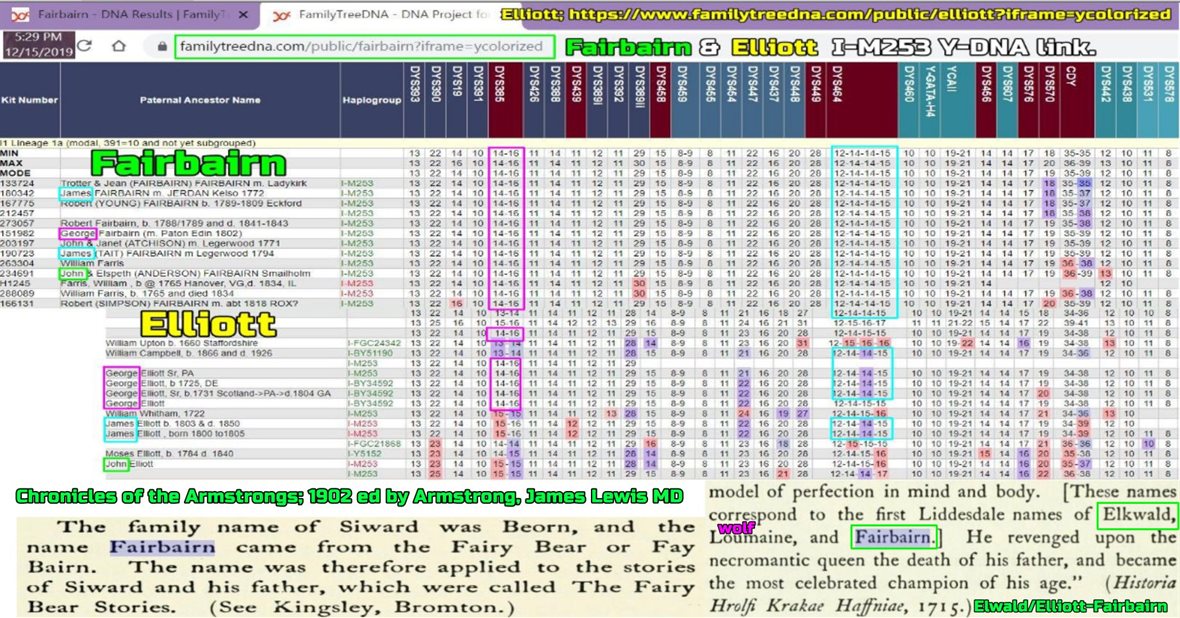Click the DYS393 marker column header
Viewport: 1180px width, 618px height.
pos(414,100)
